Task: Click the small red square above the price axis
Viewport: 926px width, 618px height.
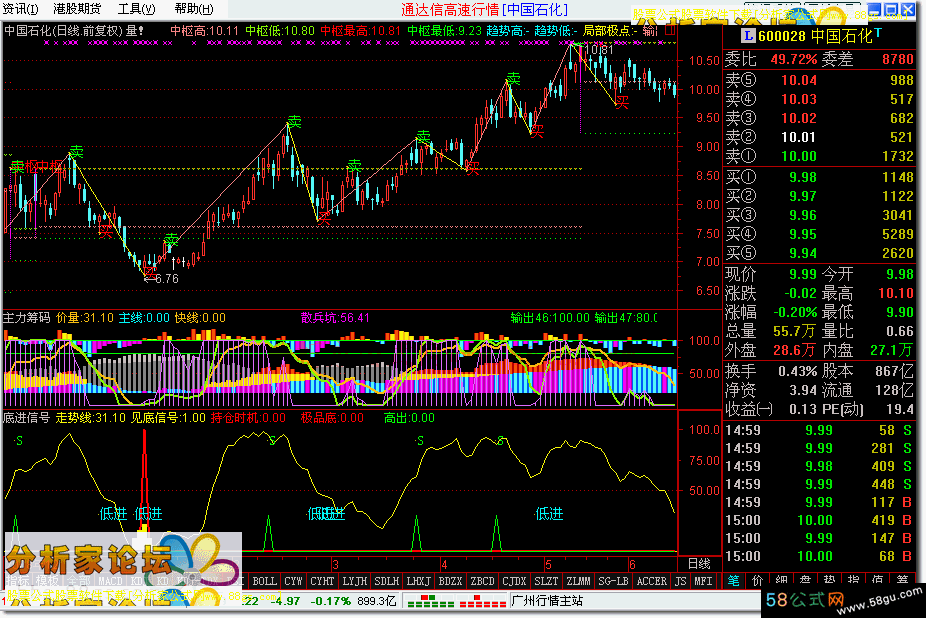Action: (670, 30)
